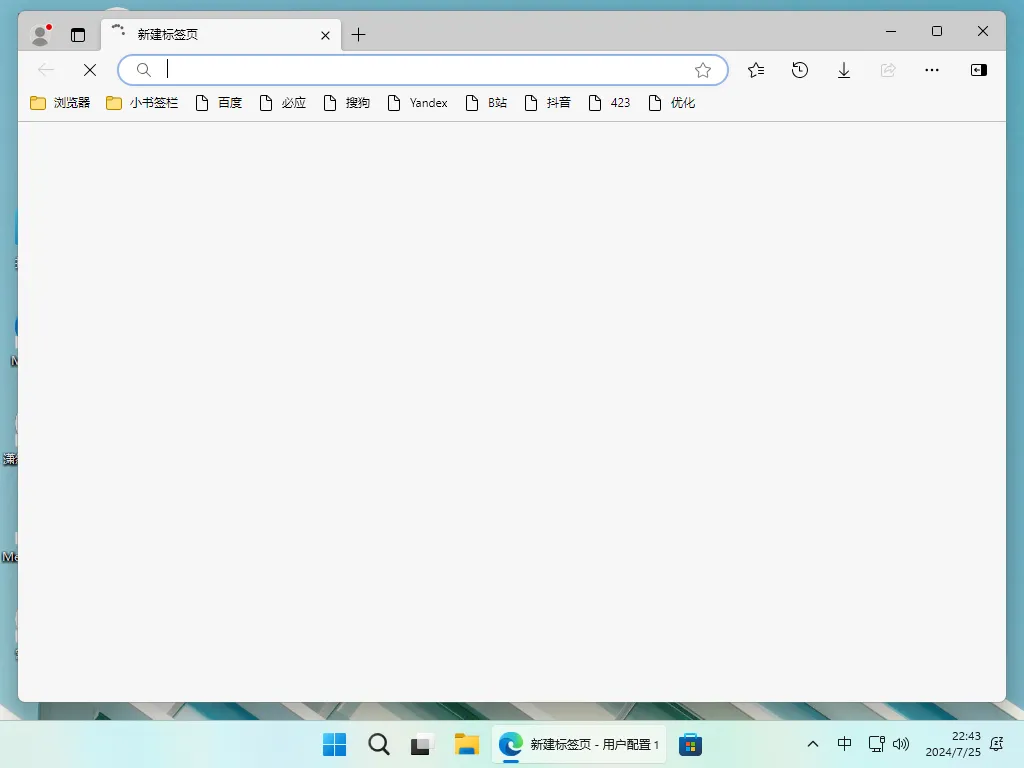
Task: Open the favorites list icon
Action: [755, 70]
